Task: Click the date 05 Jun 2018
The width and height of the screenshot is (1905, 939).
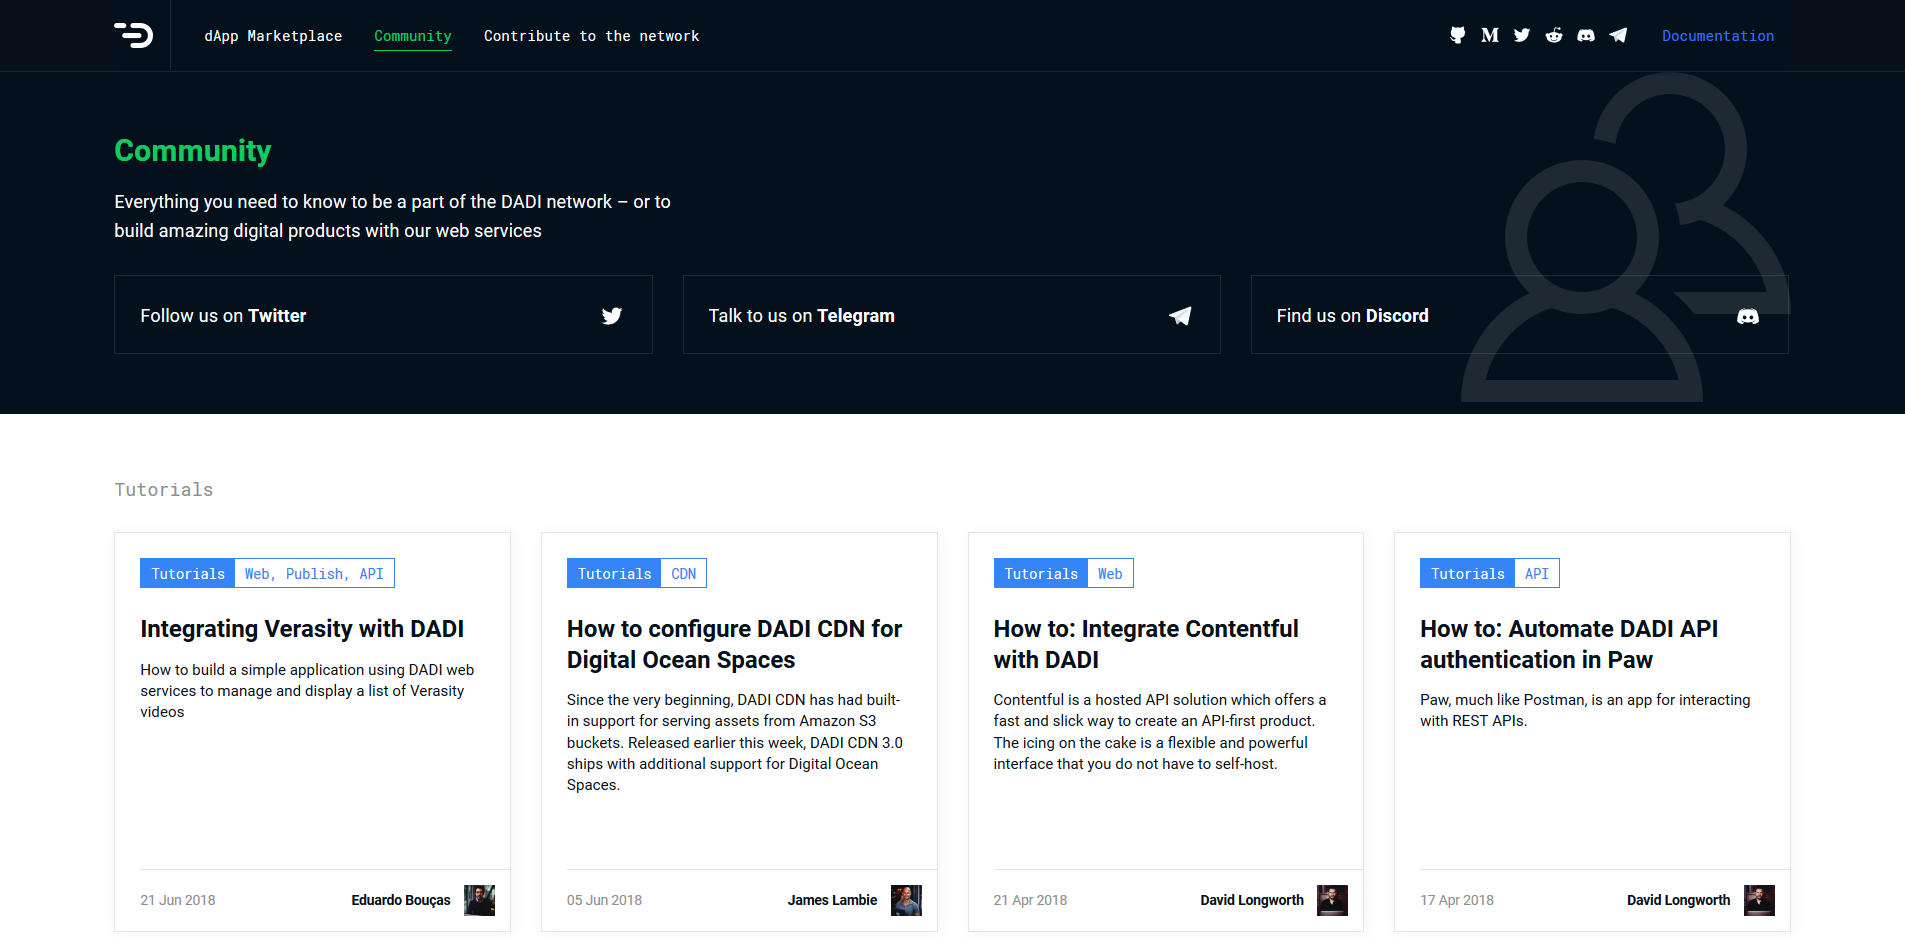Action: (x=604, y=900)
